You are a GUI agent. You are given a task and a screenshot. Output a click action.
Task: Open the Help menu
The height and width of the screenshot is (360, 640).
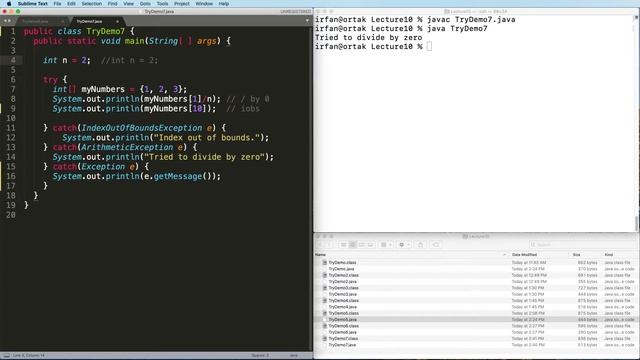point(224,4)
